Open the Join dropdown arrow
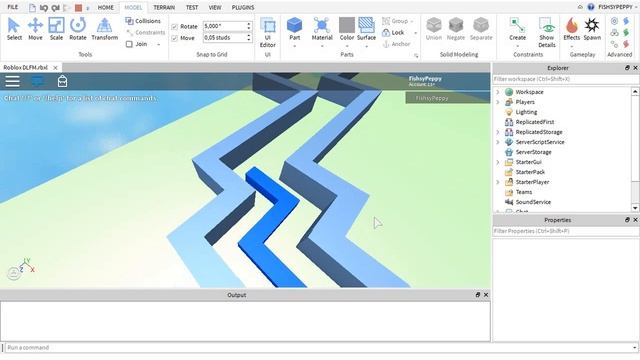The height and width of the screenshot is (360, 640). (x=158, y=44)
